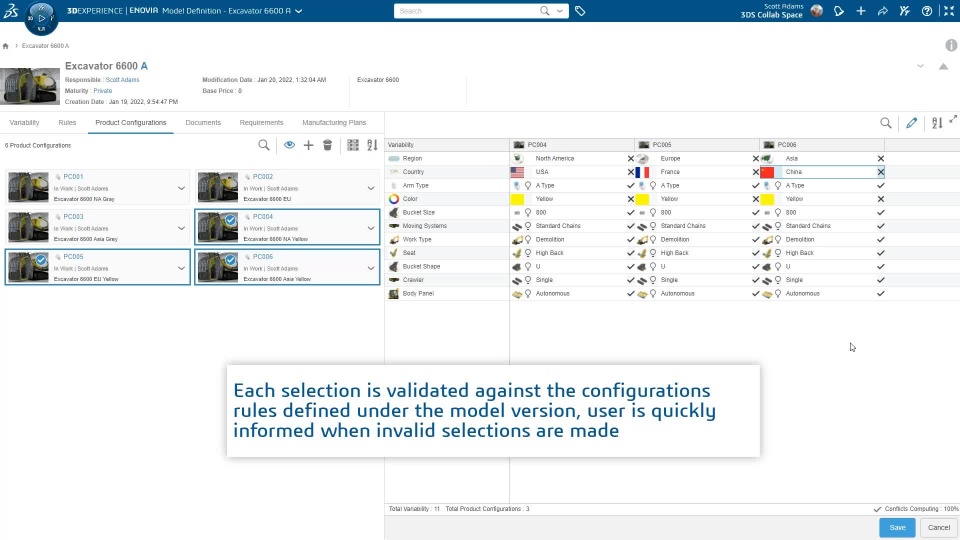Click PC004 yellow color swatch
Viewport: 960px width, 540px height.
click(x=517, y=199)
